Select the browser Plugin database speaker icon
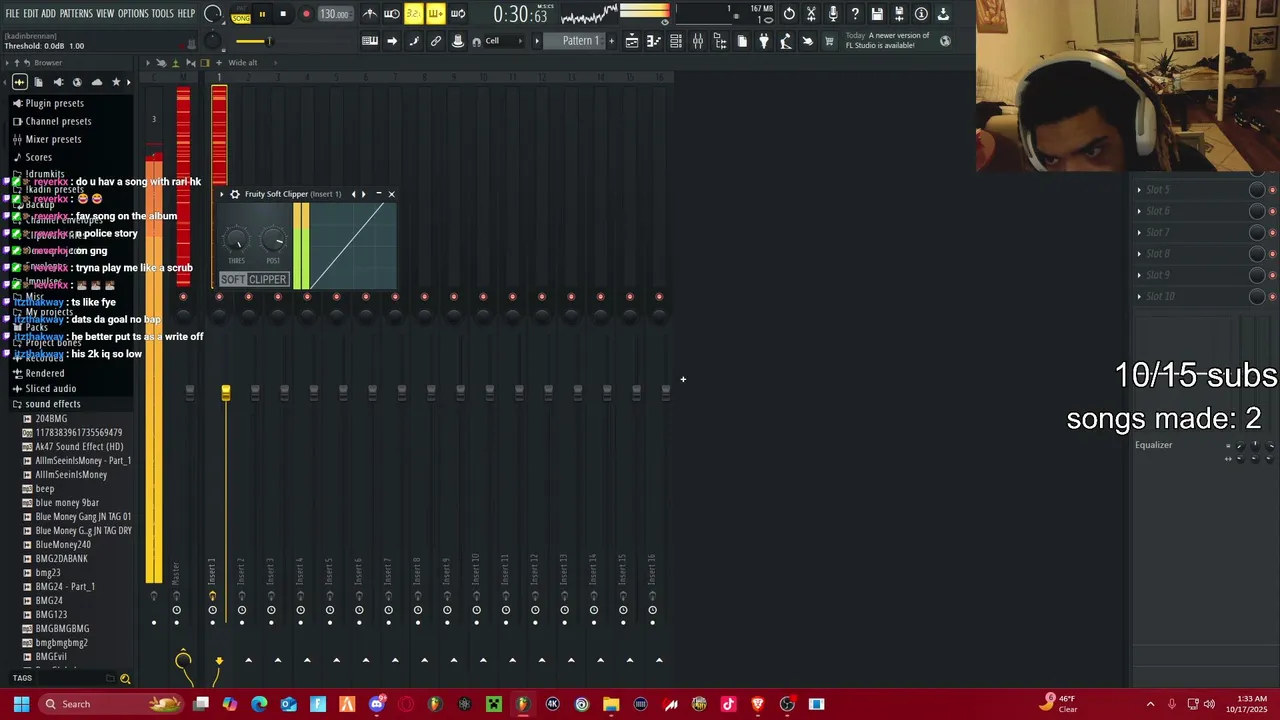 click(58, 82)
